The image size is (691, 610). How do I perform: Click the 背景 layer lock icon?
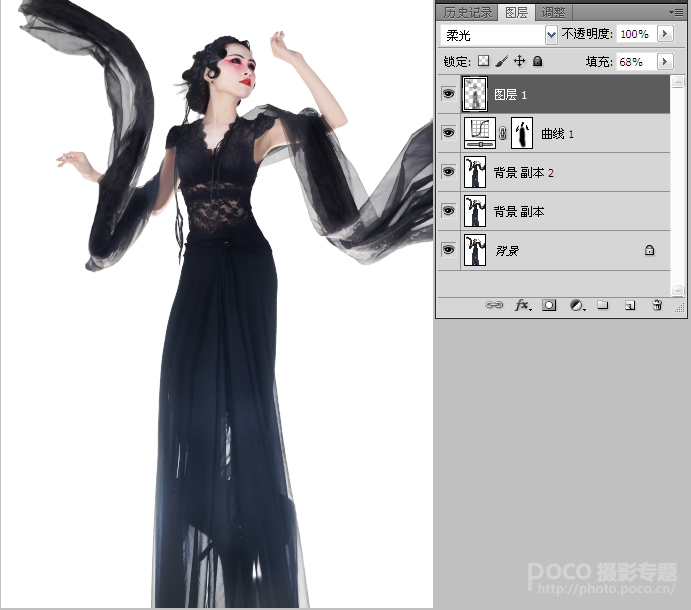[649, 250]
